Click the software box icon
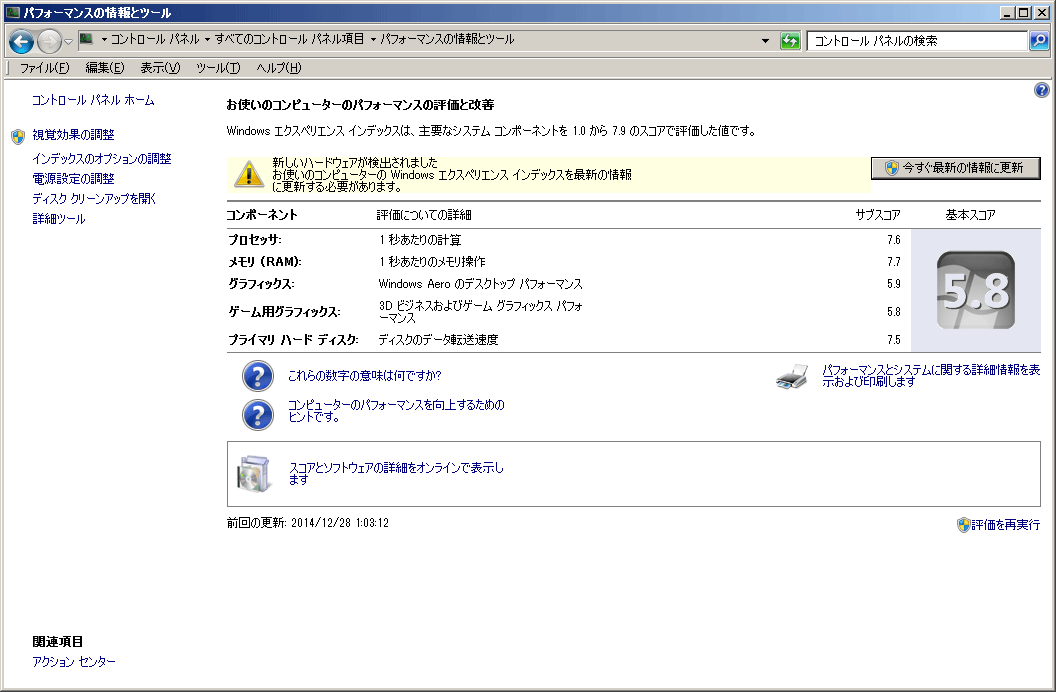1056x692 pixels. pyautogui.click(x=254, y=474)
